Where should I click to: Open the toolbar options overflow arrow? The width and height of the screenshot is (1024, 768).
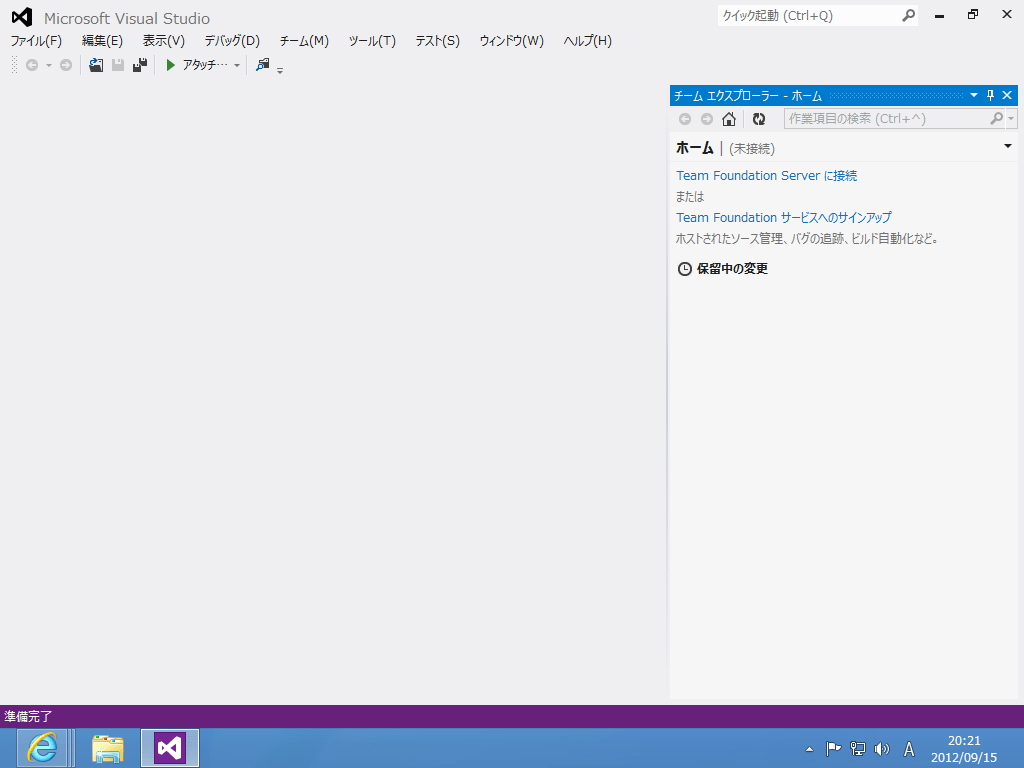coord(280,70)
